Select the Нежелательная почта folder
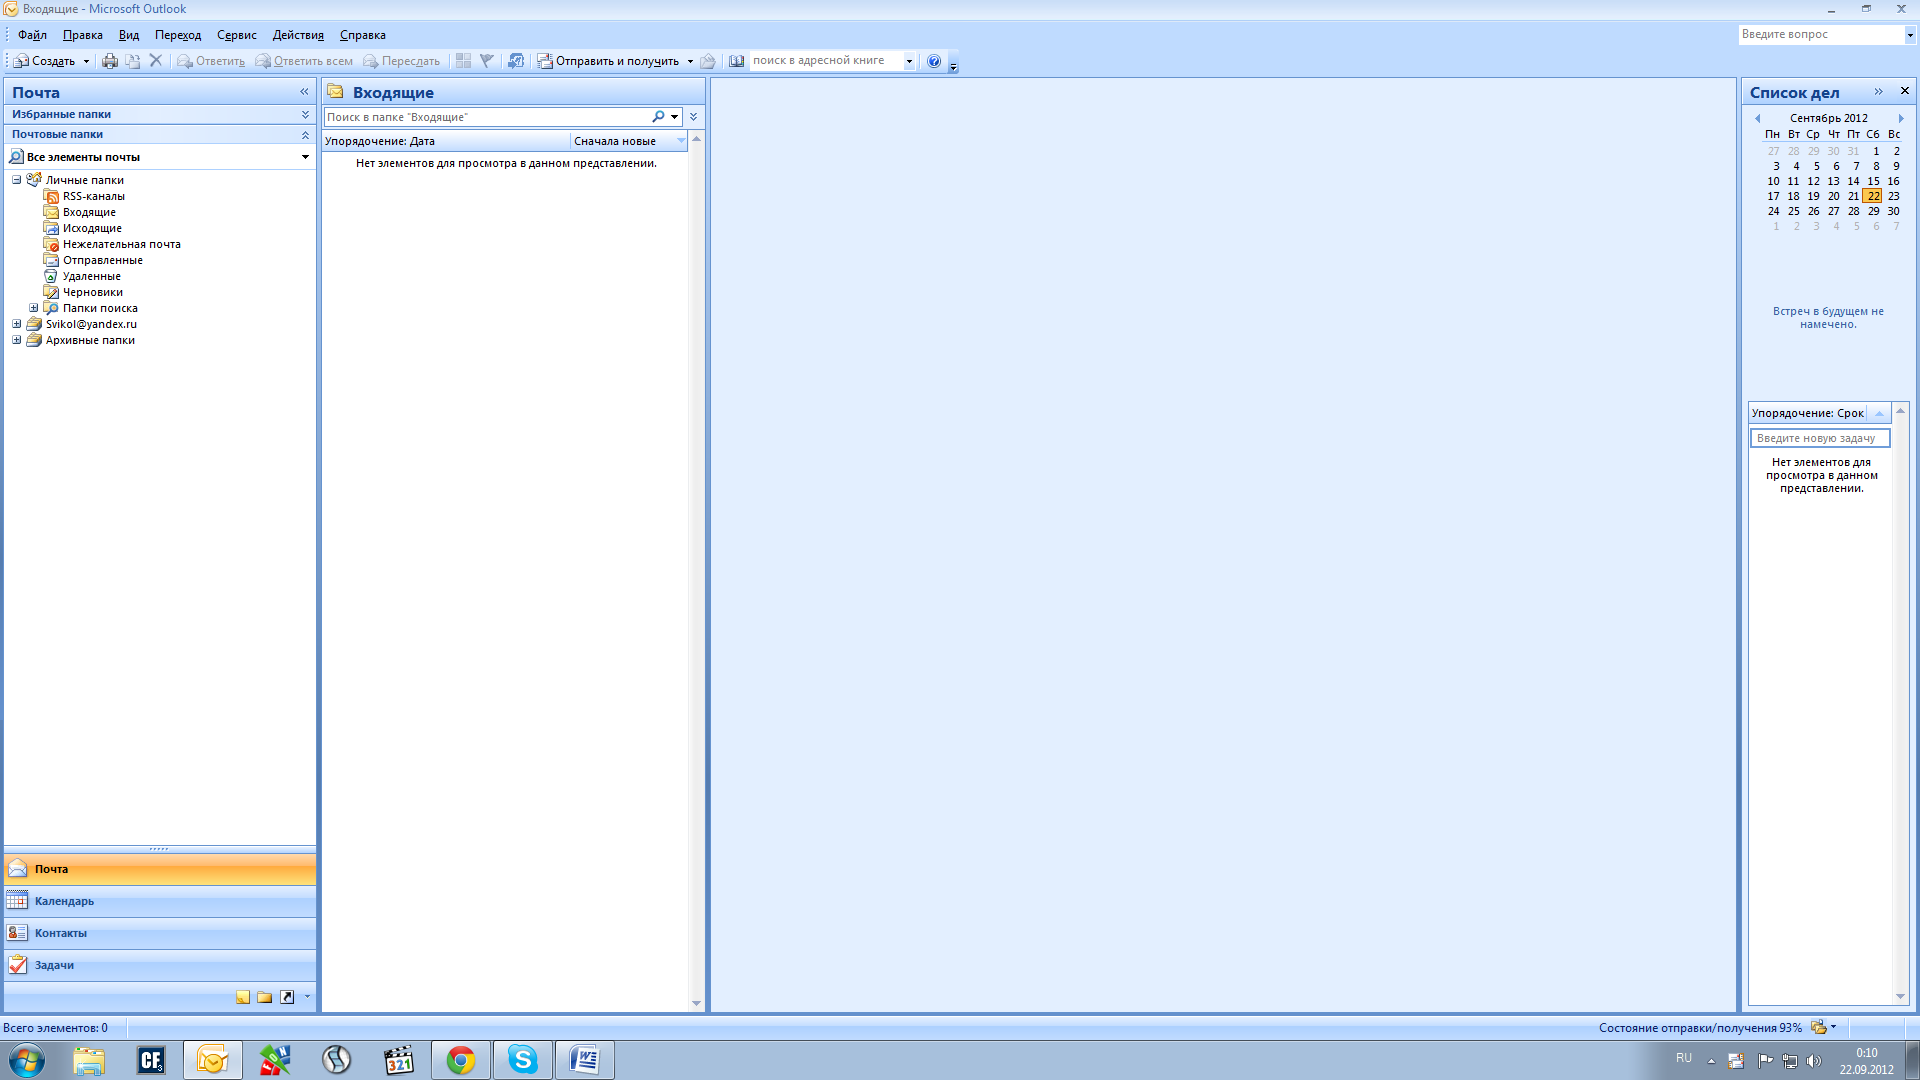The height and width of the screenshot is (1080, 1920). pos(121,244)
